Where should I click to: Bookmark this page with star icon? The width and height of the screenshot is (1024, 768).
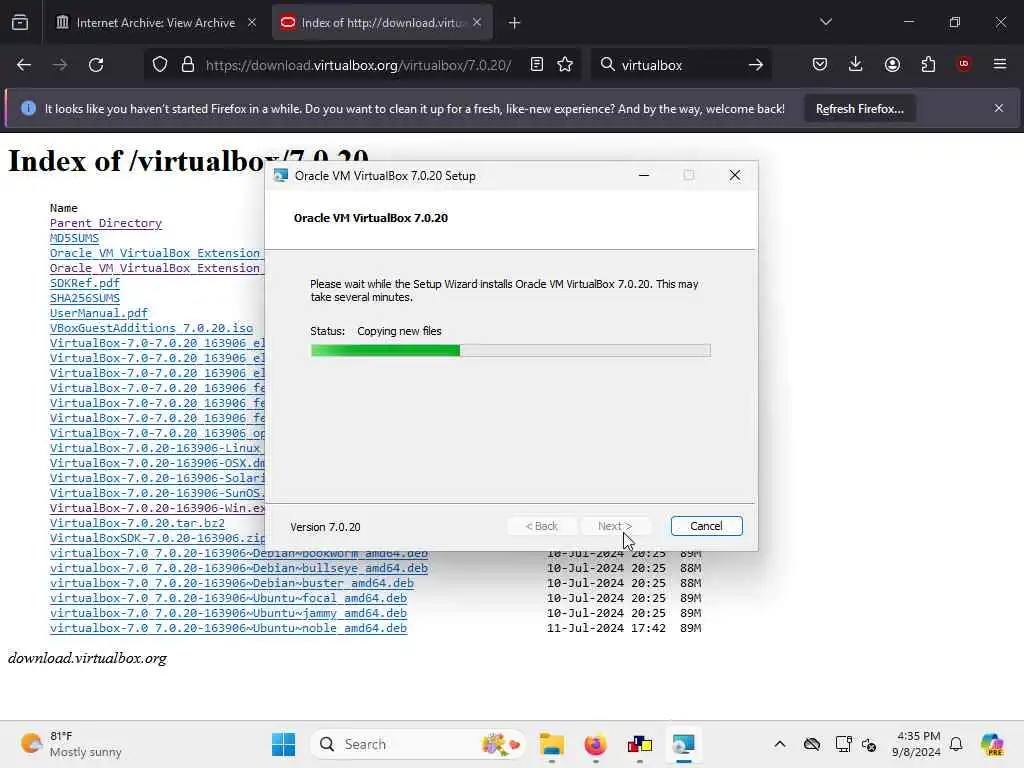566,65
